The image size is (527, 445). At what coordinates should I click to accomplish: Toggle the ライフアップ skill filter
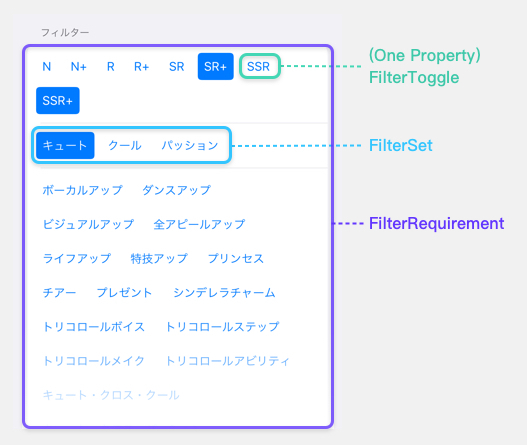(x=77, y=258)
